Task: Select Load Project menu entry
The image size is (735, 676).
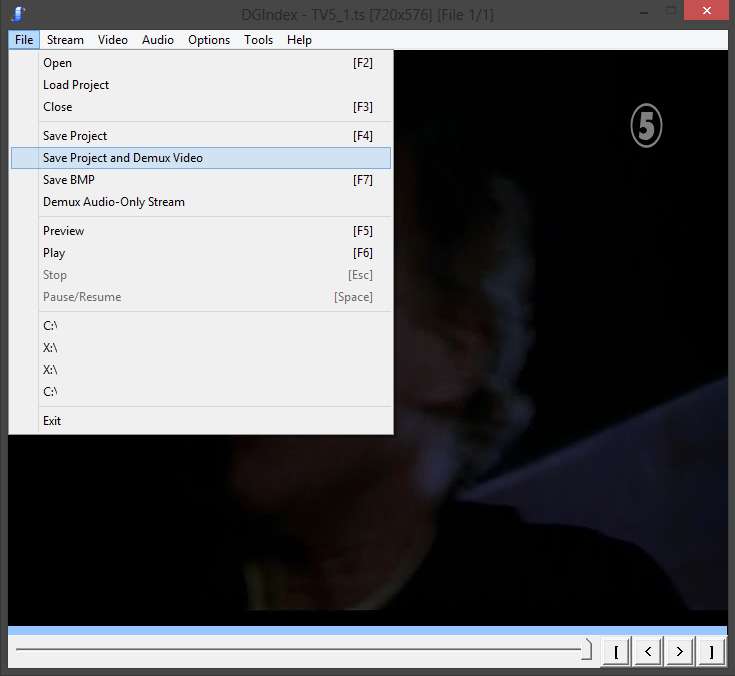Action: click(x=76, y=85)
